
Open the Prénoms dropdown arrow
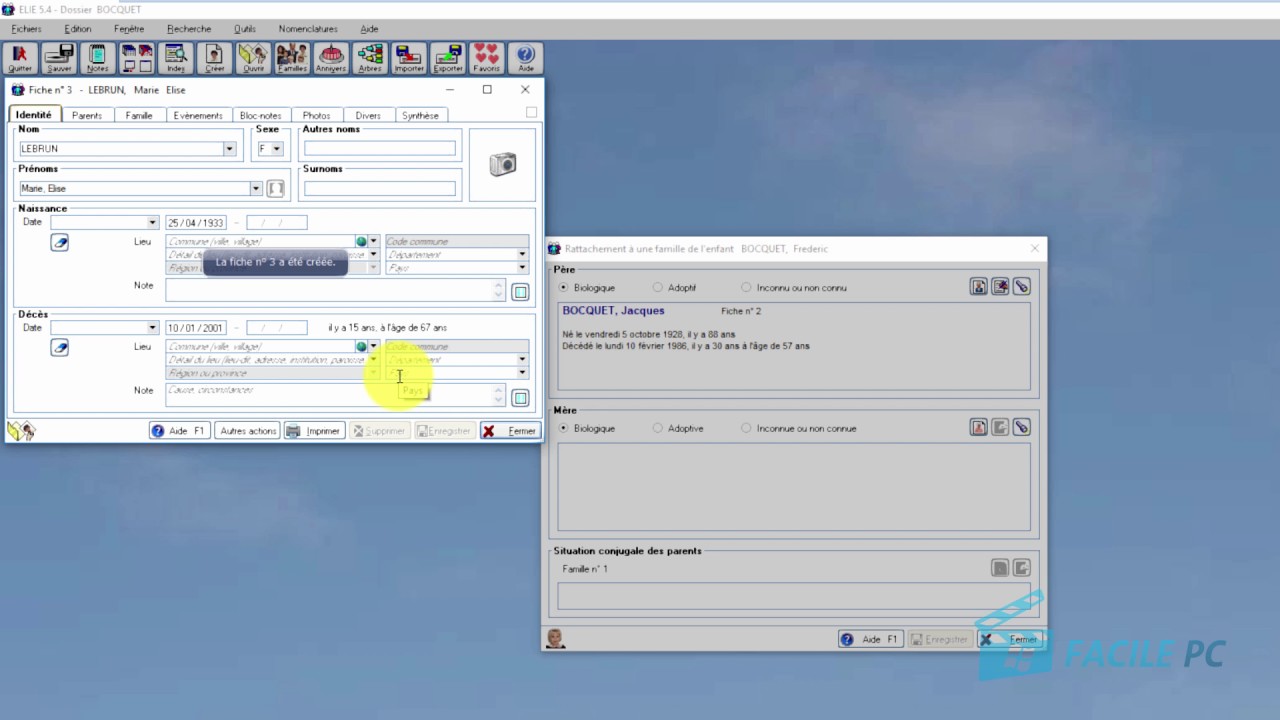[255, 188]
